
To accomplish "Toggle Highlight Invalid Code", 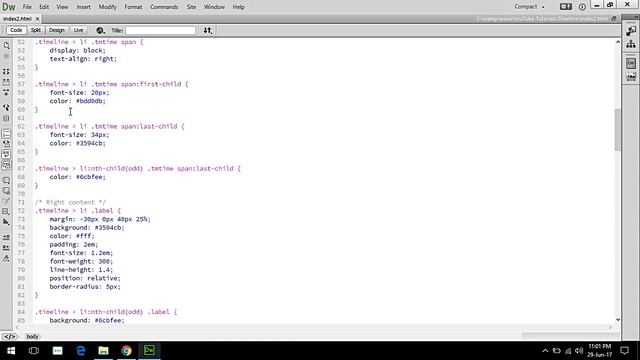I will [6, 144].
